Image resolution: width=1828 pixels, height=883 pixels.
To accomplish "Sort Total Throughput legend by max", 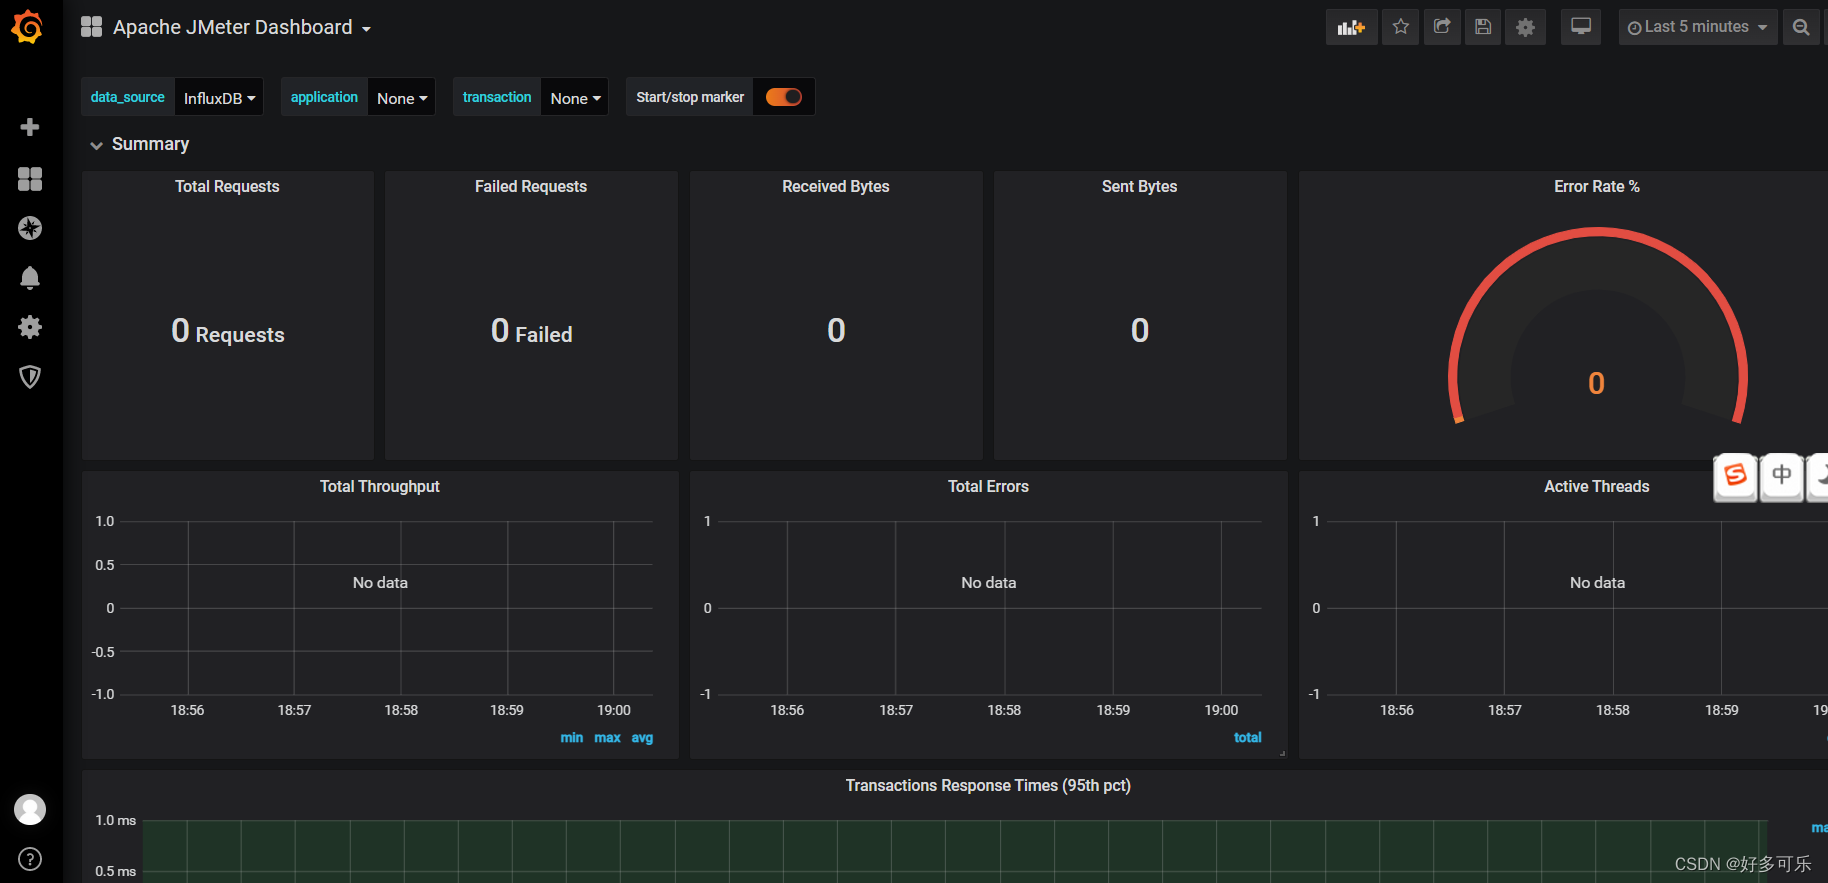I will [607, 737].
